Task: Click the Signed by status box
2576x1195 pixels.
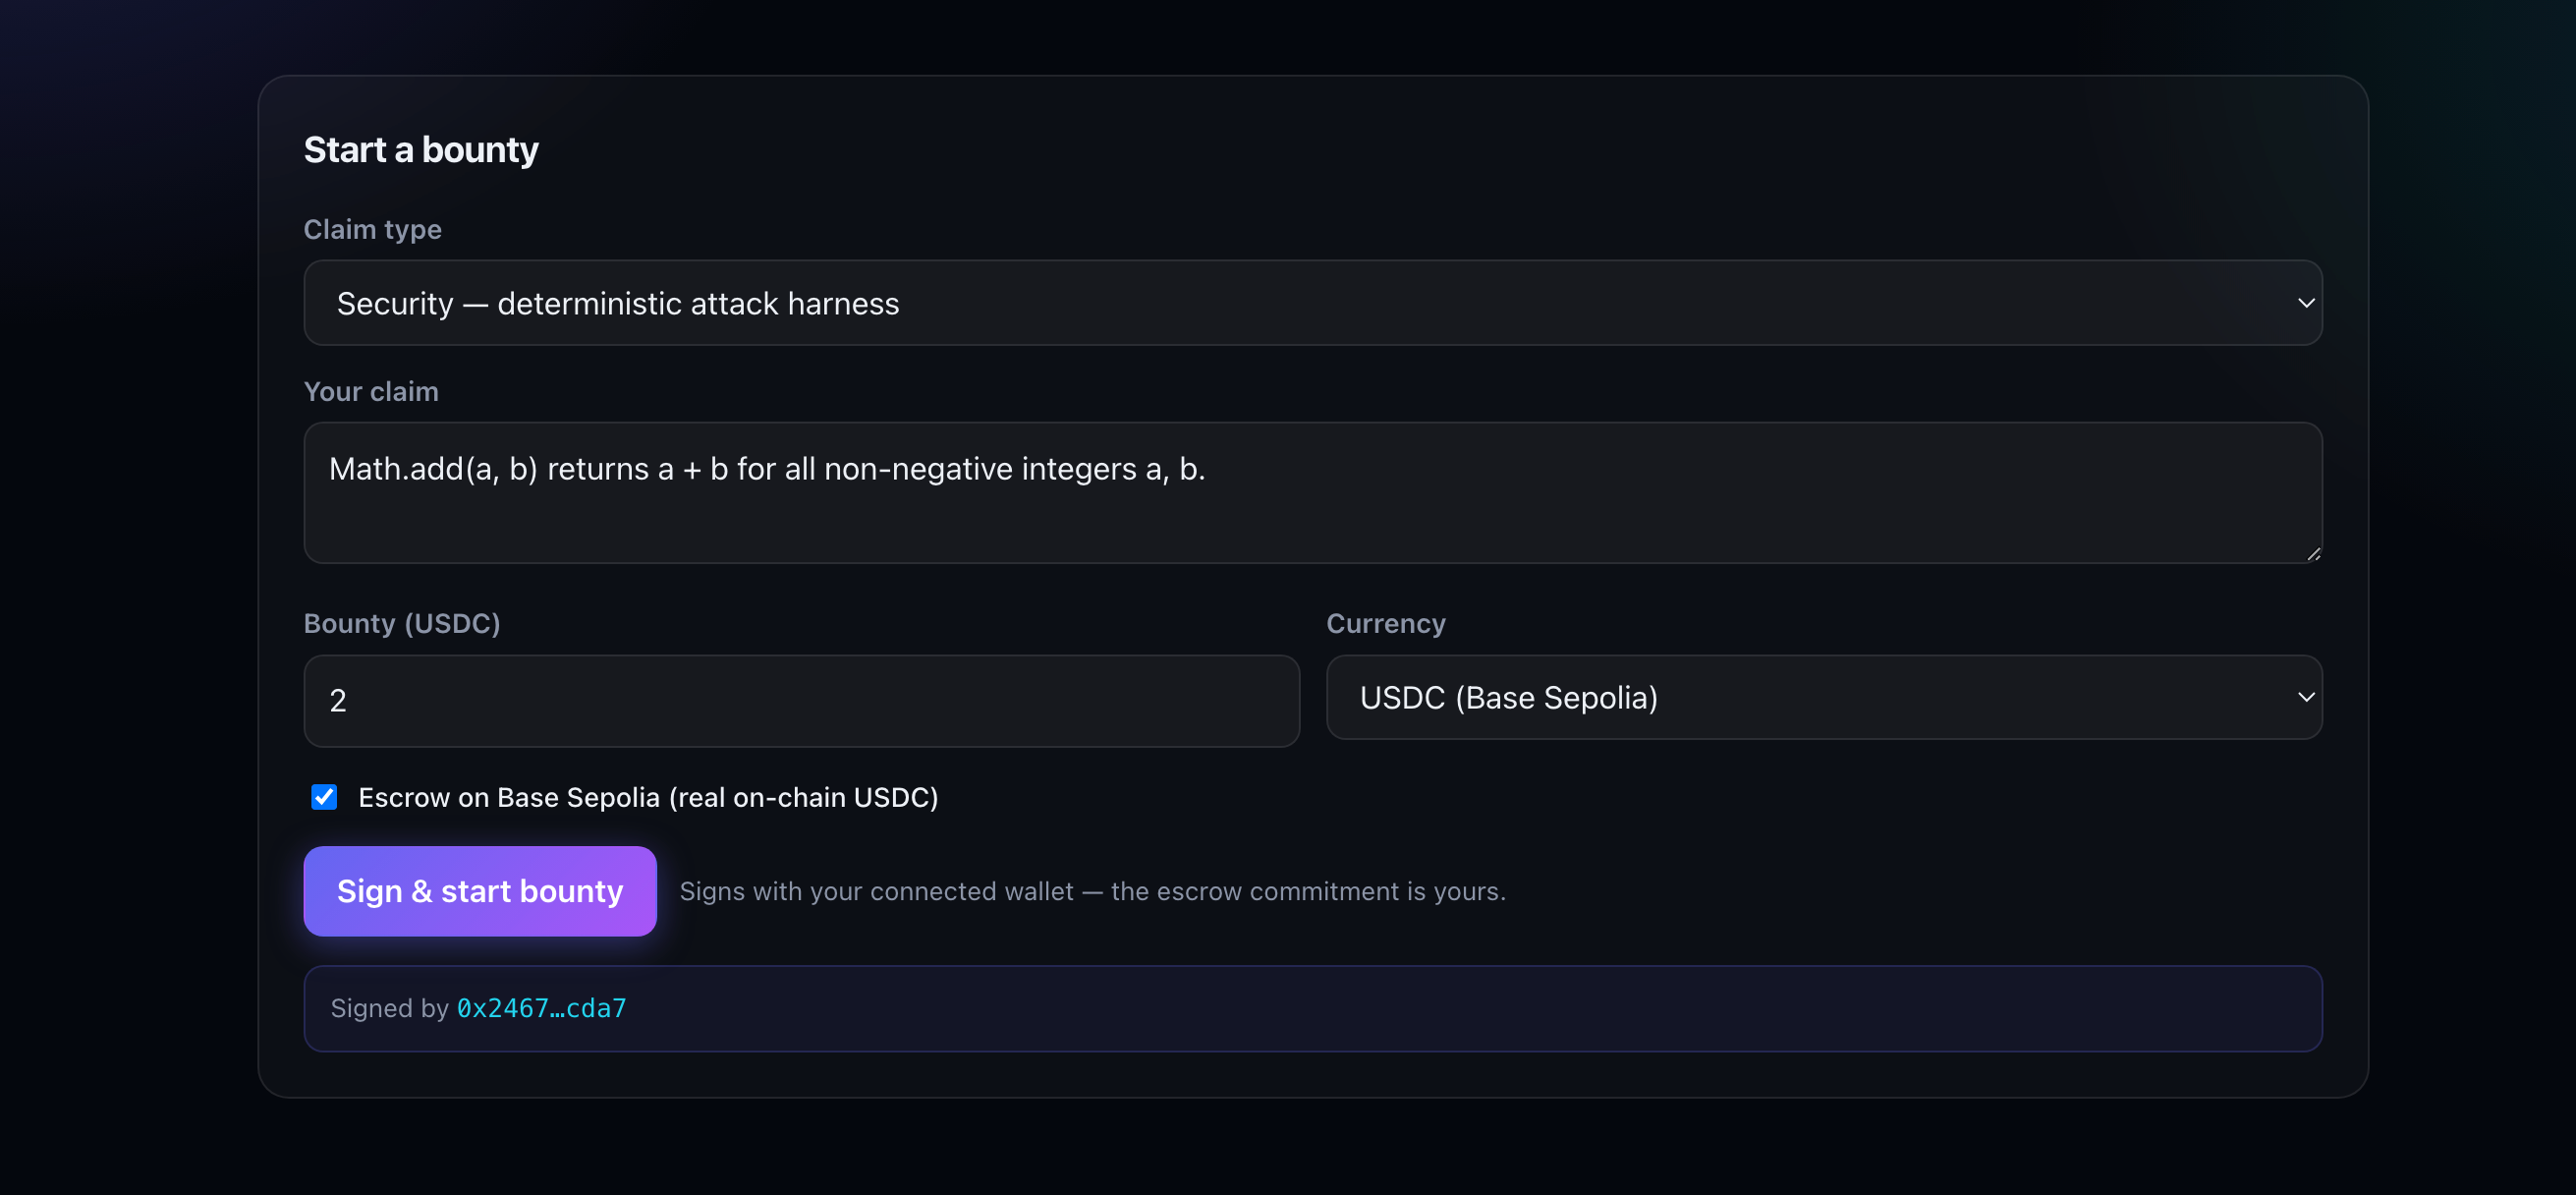Action: coord(1312,1008)
